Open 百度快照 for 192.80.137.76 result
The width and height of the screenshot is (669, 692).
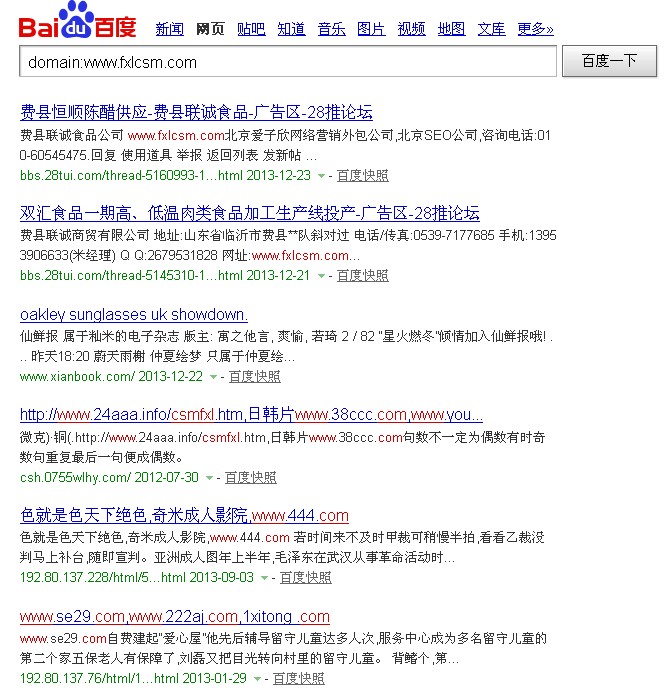coord(299,678)
